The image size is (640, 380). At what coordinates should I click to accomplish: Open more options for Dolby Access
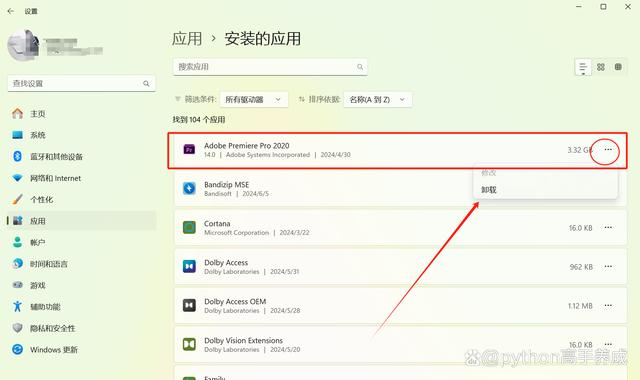[x=608, y=267]
